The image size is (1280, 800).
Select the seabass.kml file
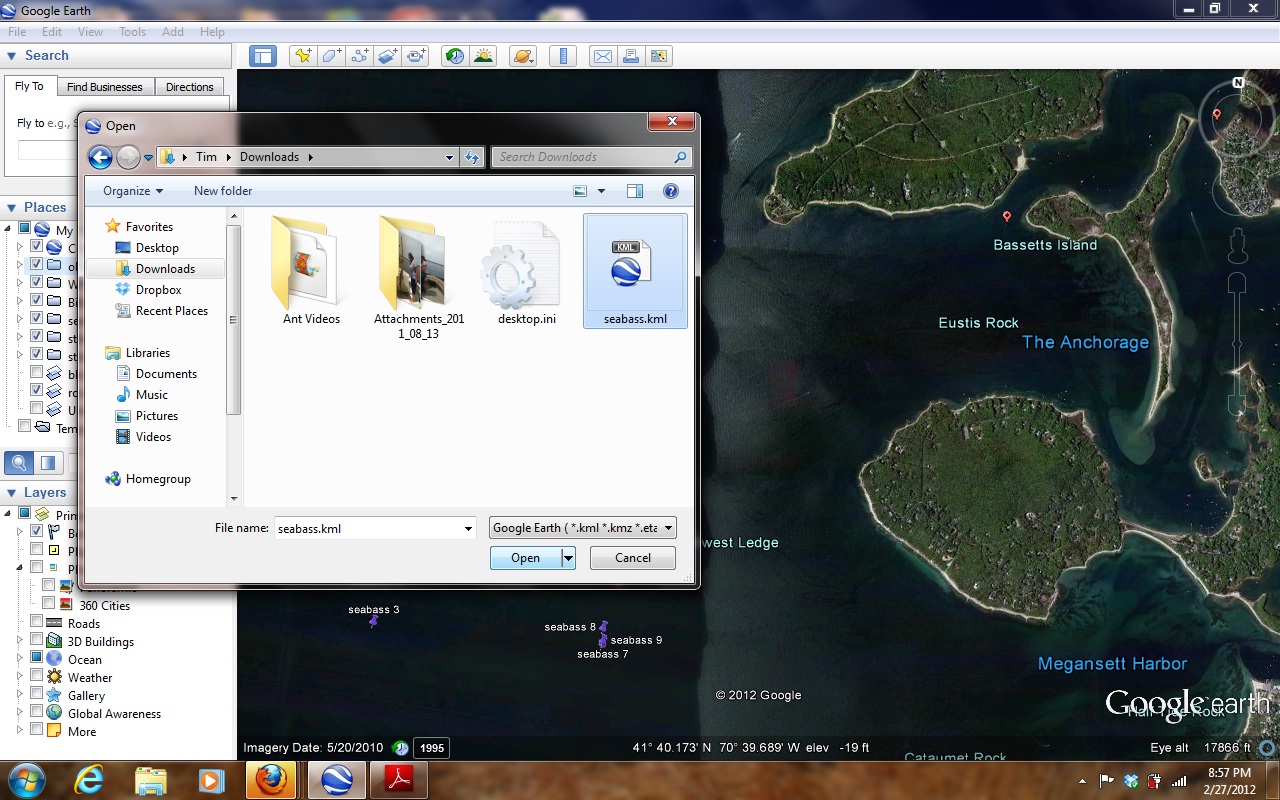pos(635,271)
